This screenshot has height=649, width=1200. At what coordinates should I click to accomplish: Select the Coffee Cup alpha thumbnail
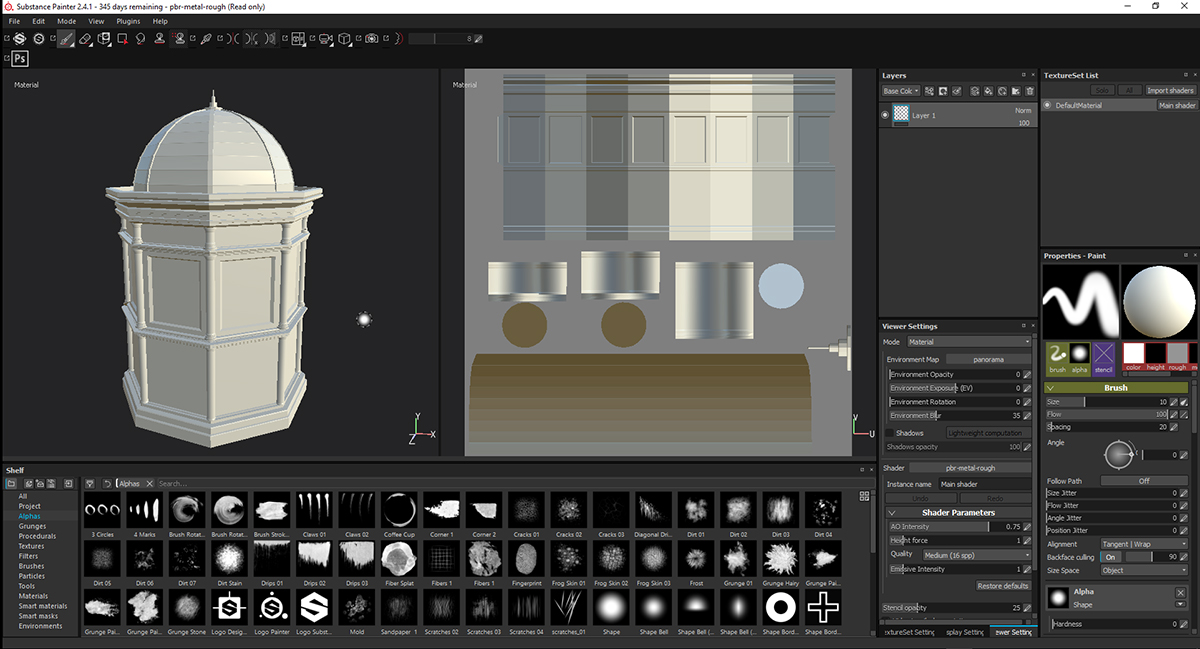tap(400, 510)
